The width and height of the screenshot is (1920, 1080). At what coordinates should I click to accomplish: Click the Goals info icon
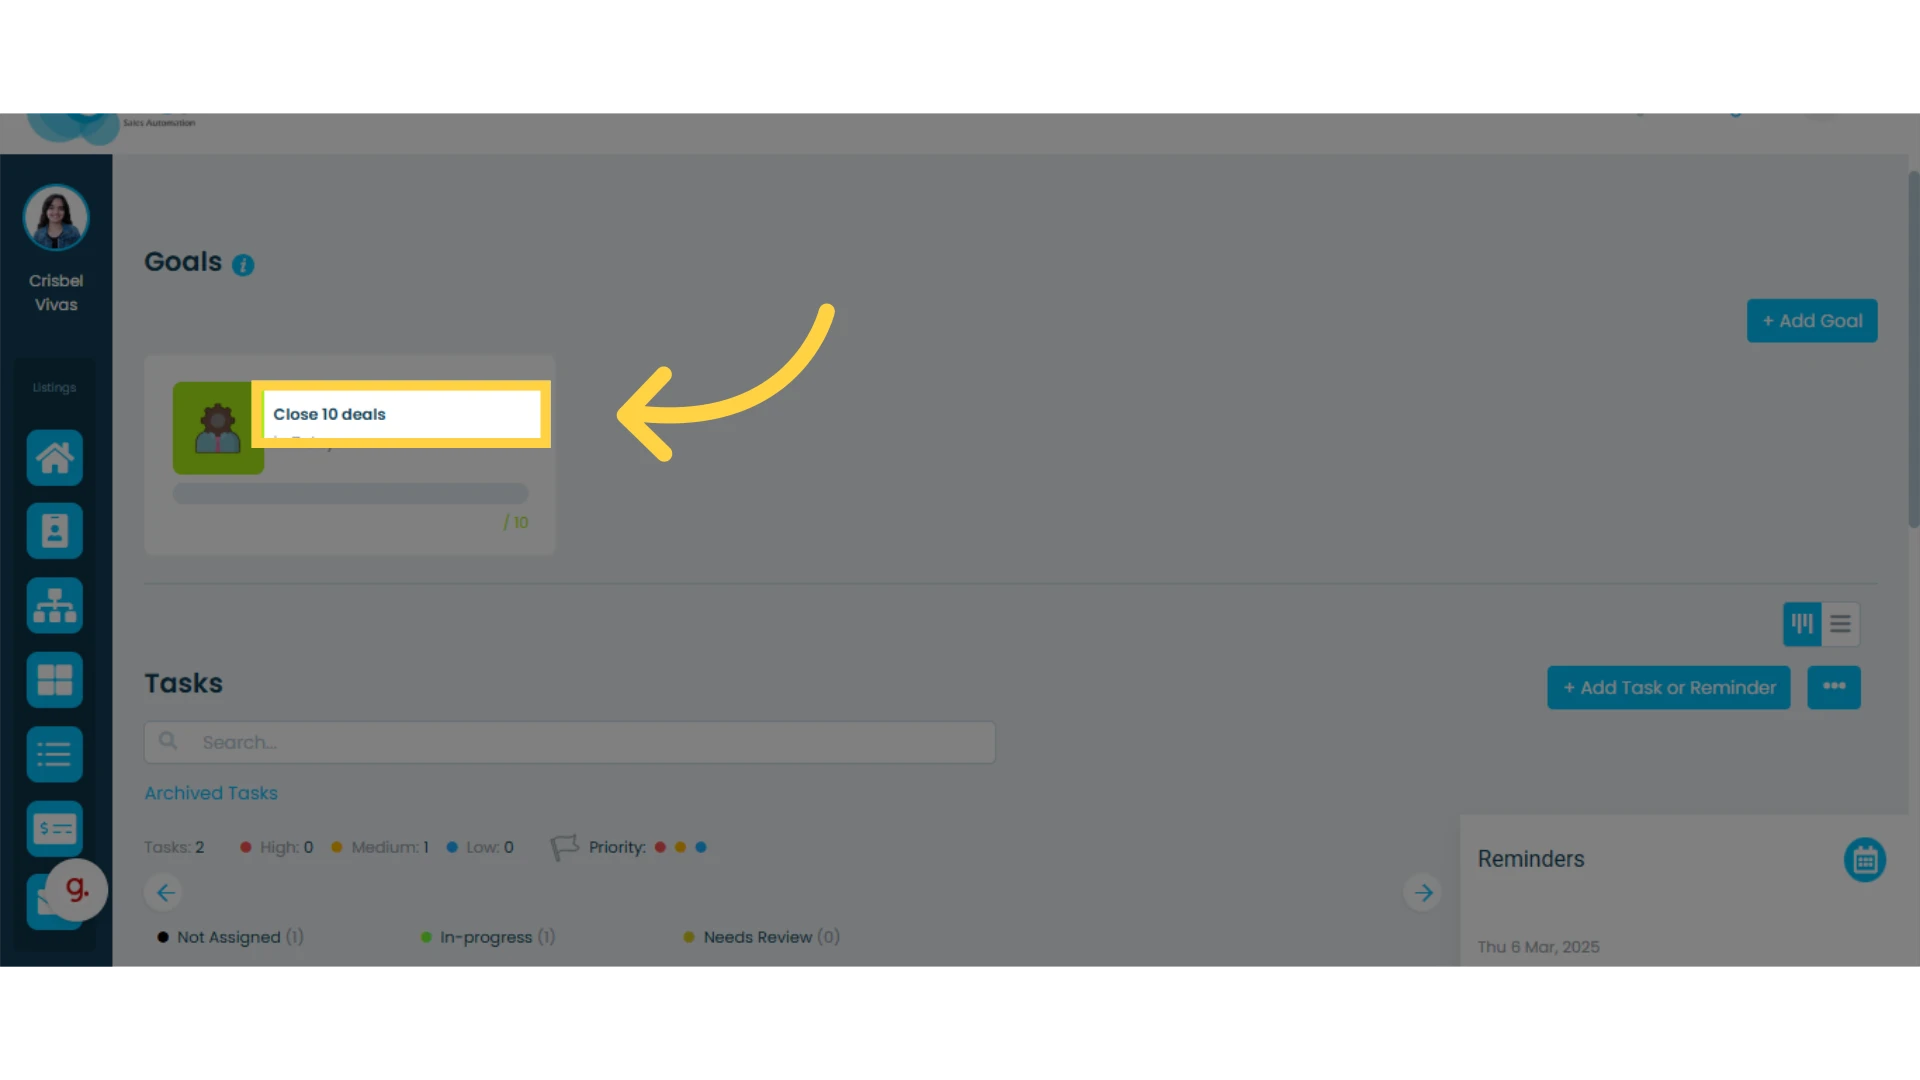click(243, 265)
